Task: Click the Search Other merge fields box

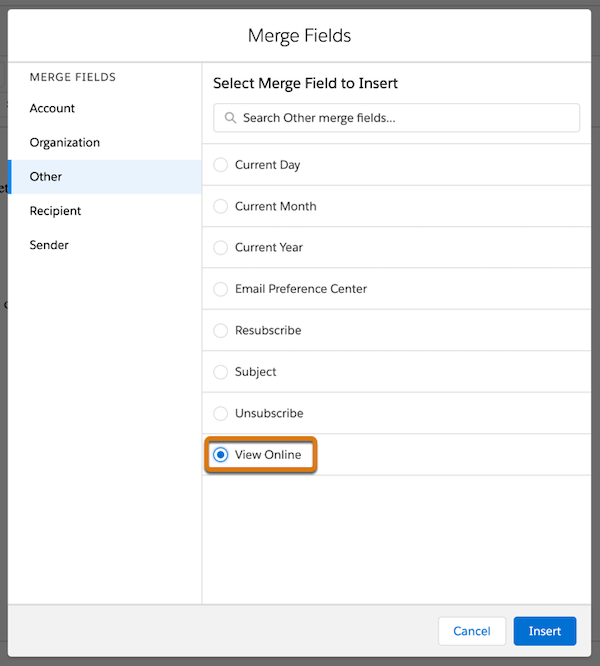Action: point(397,118)
